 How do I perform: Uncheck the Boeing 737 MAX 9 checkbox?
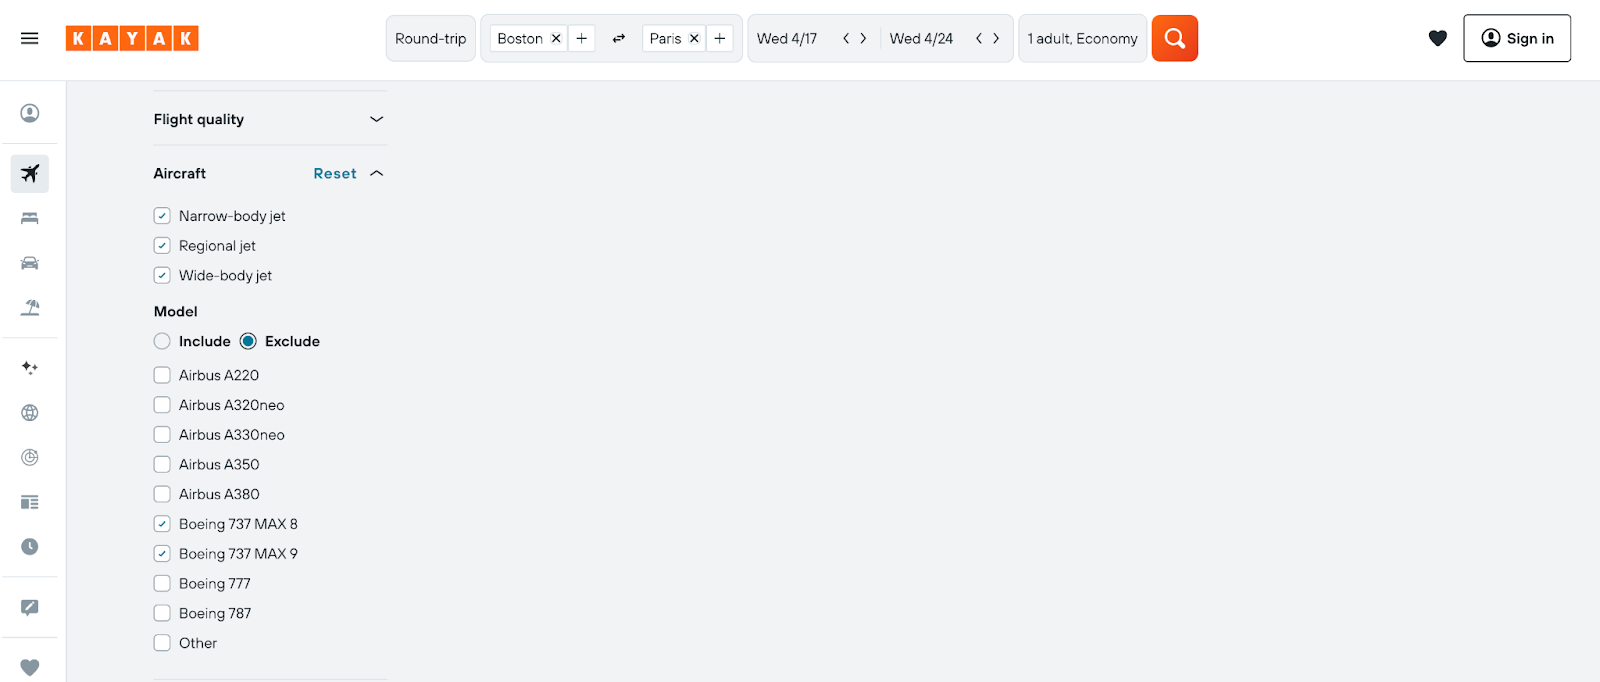click(162, 554)
